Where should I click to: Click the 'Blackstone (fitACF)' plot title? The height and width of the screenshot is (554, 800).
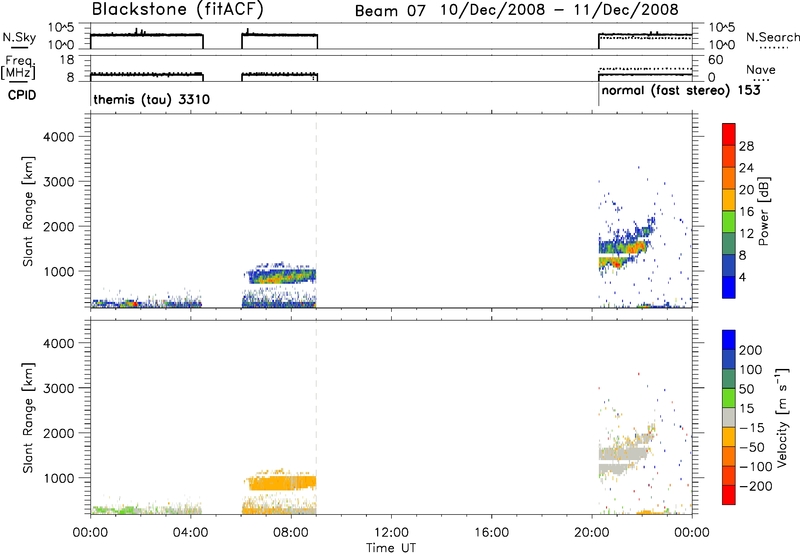tap(178, 9)
